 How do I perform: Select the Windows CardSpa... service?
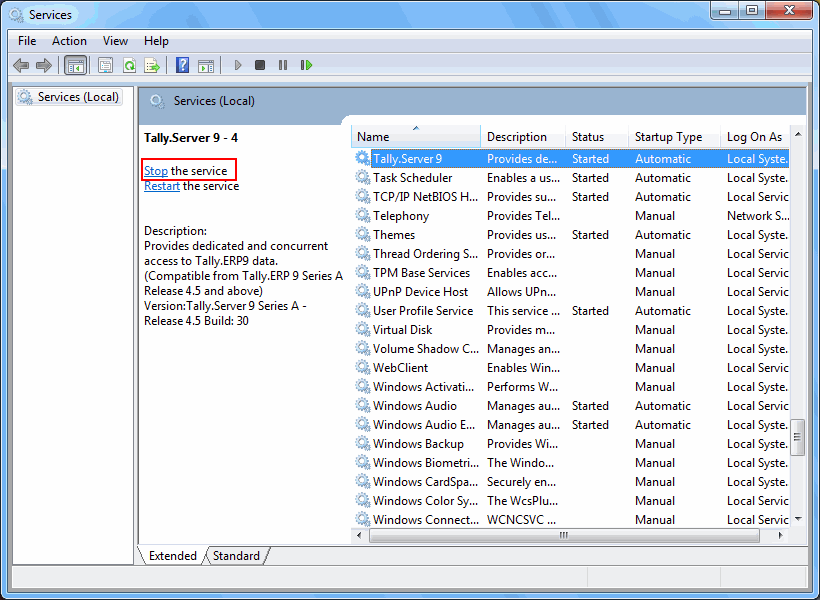[425, 482]
